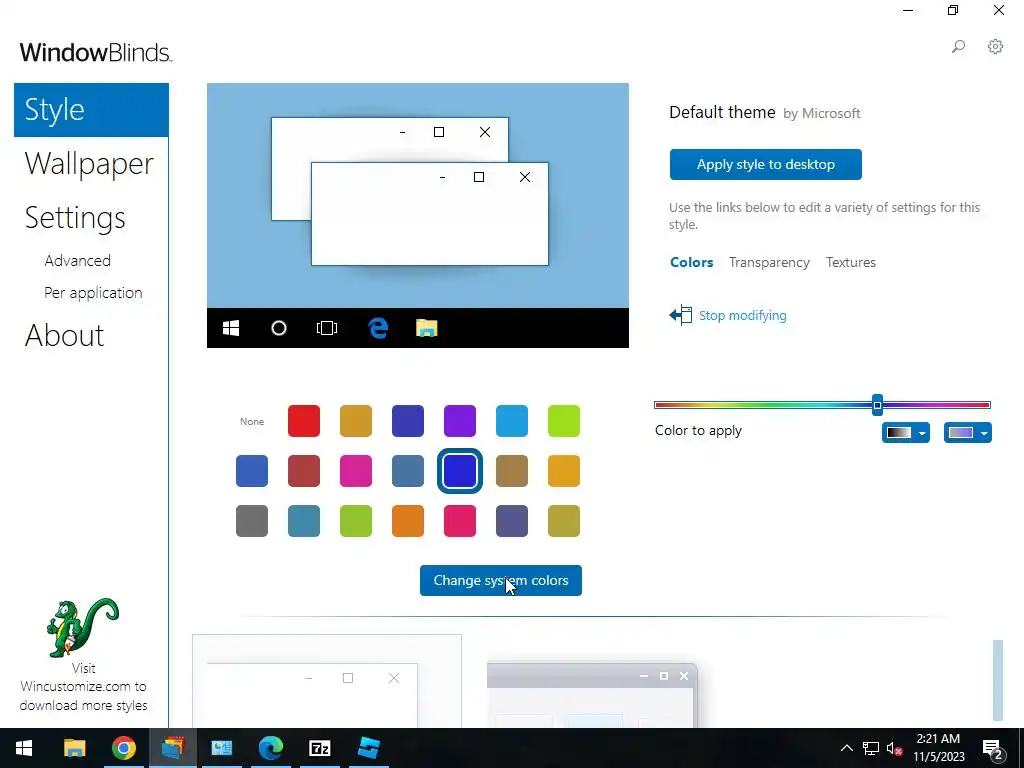The height and width of the screenshot is (768, 1024).
Task: Pick the dark red brick swatch
Action: 304,471
